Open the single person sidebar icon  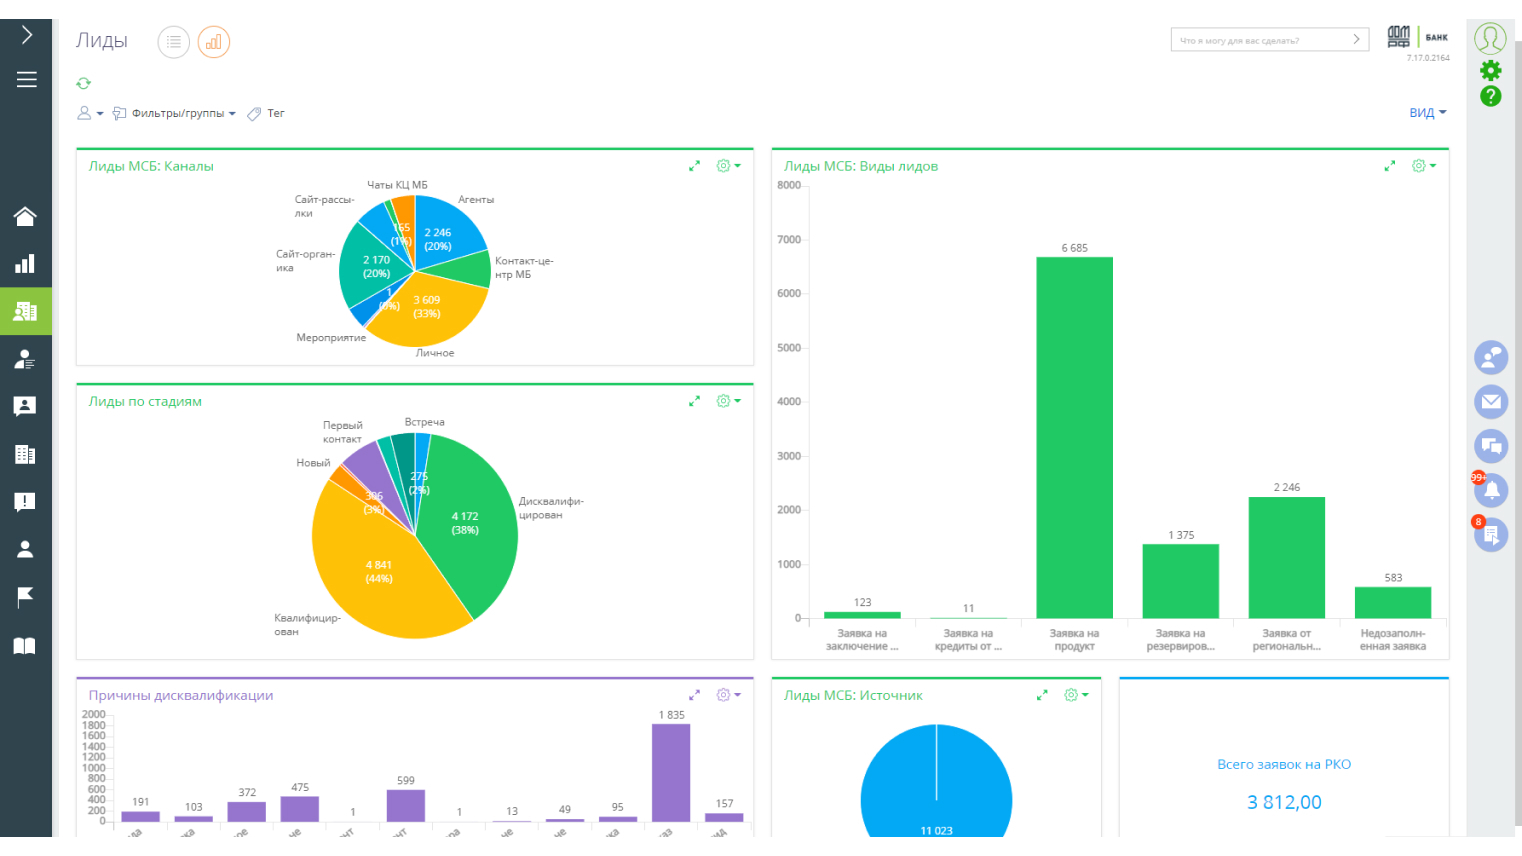[25, 549]
